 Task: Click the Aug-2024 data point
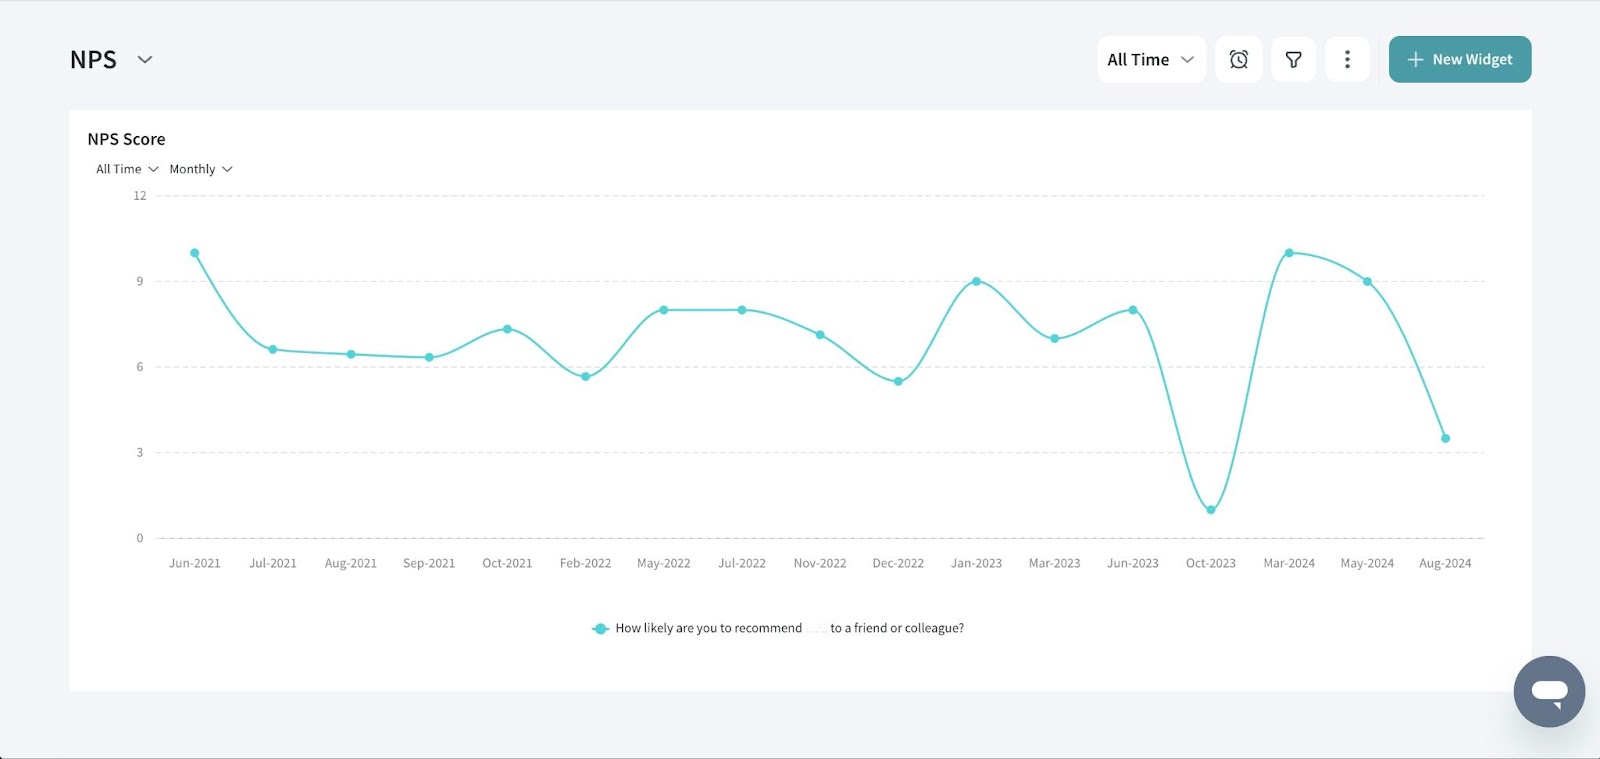[1445, 438]
